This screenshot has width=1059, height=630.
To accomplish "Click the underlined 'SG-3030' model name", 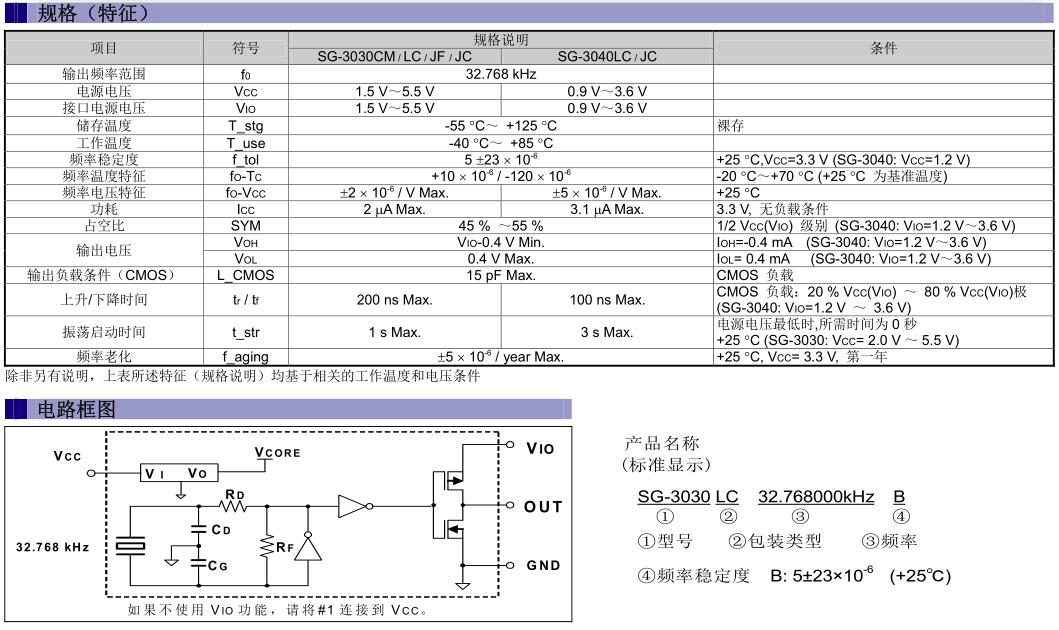I will [673, 497].
